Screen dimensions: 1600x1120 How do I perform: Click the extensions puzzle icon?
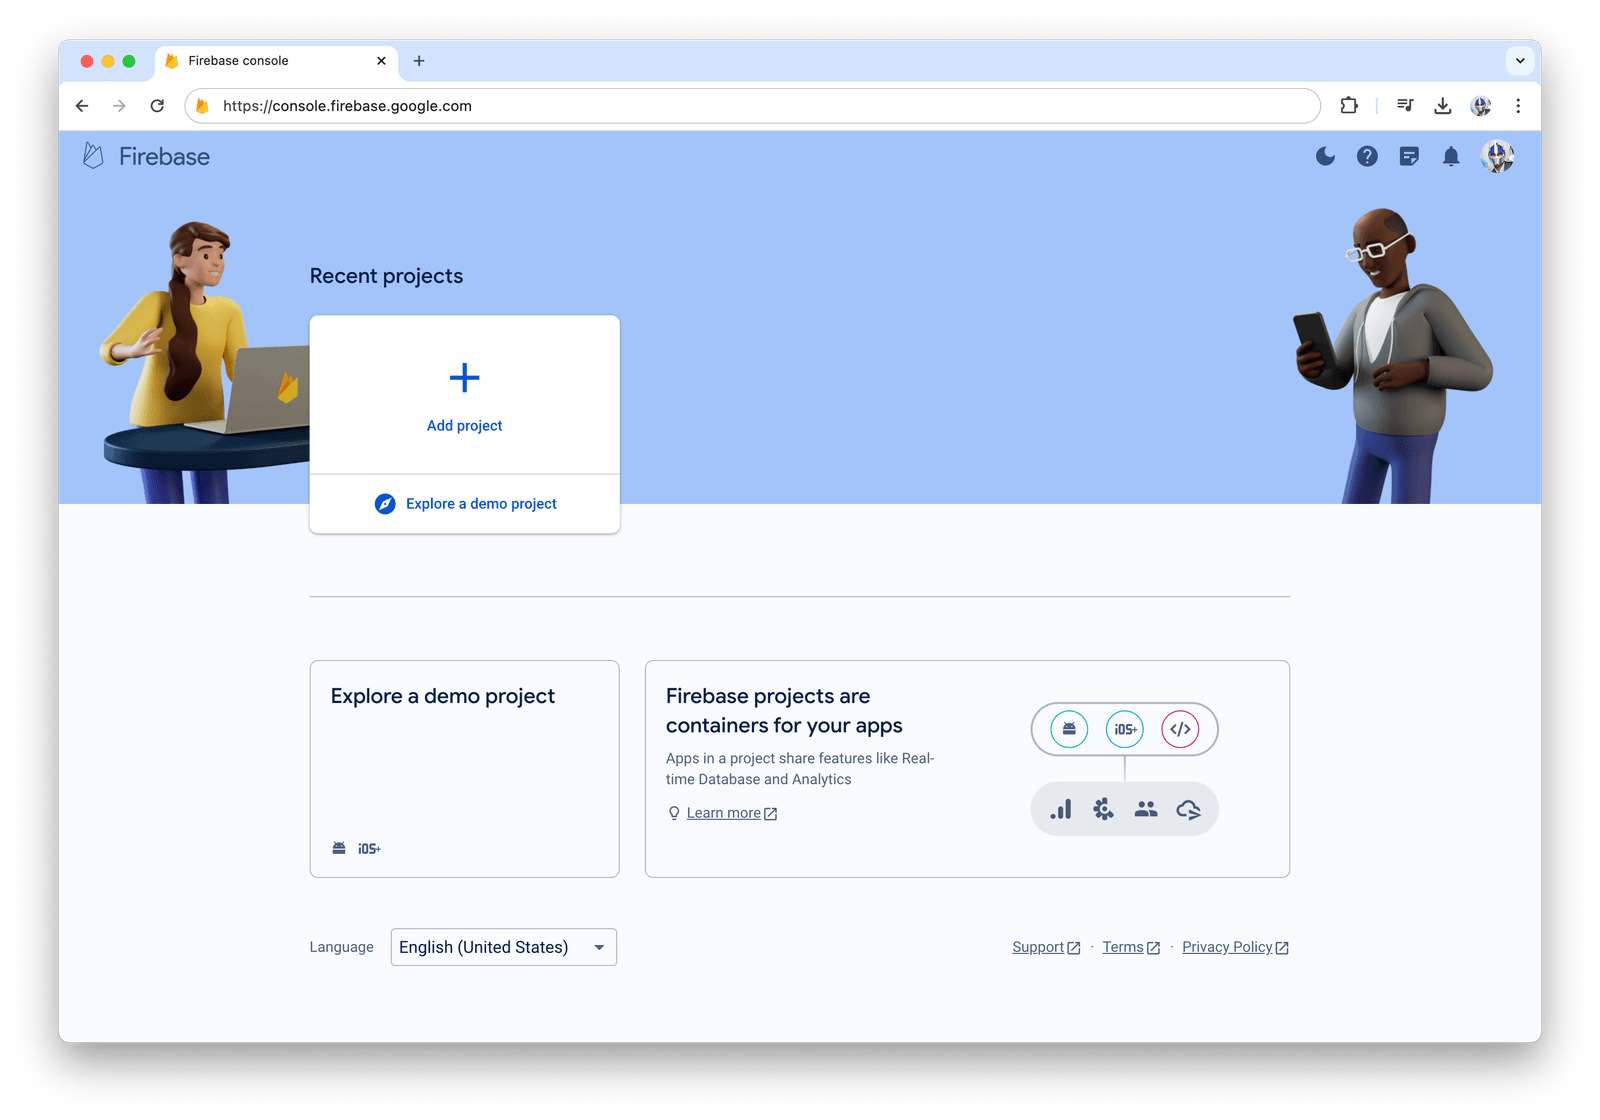[x=1103, y=809]
